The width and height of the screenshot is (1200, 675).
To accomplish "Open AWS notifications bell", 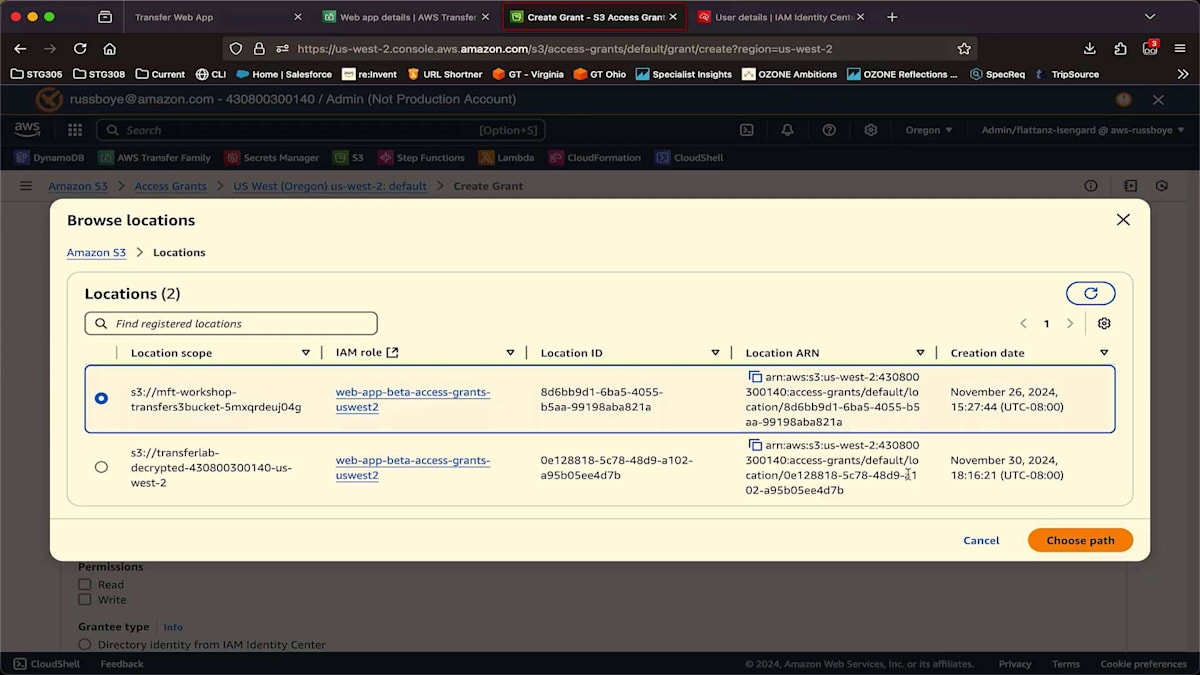I will (788, 130).
